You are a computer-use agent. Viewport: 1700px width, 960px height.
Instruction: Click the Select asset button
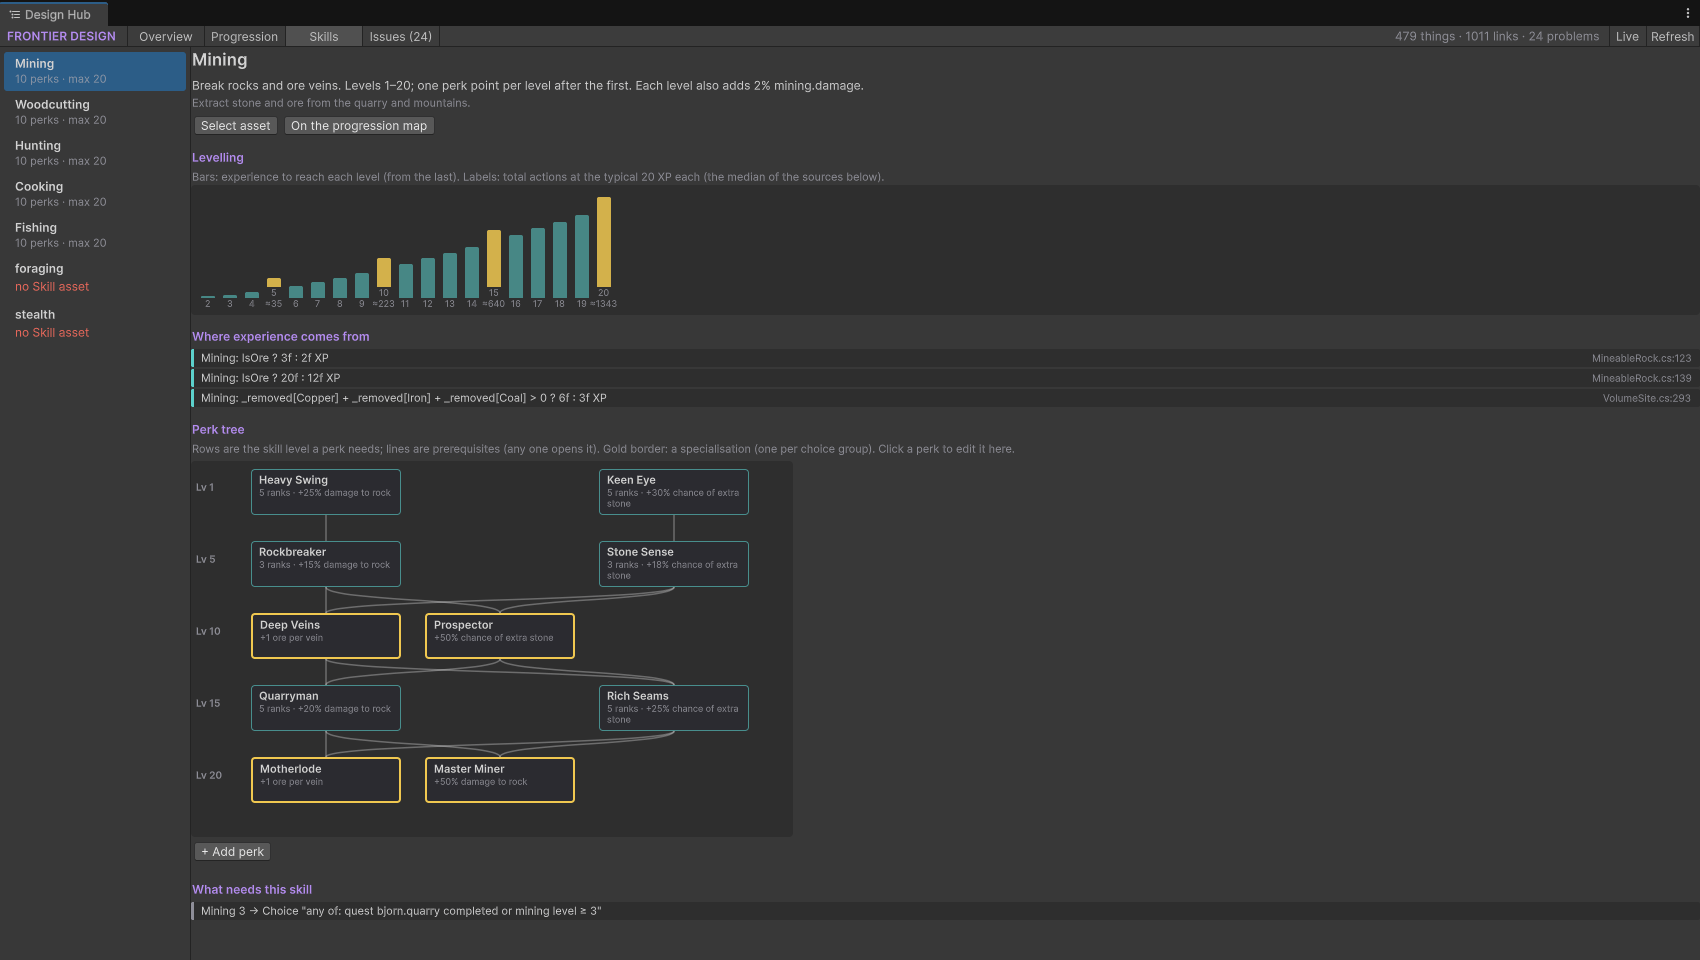click(235, 126)
